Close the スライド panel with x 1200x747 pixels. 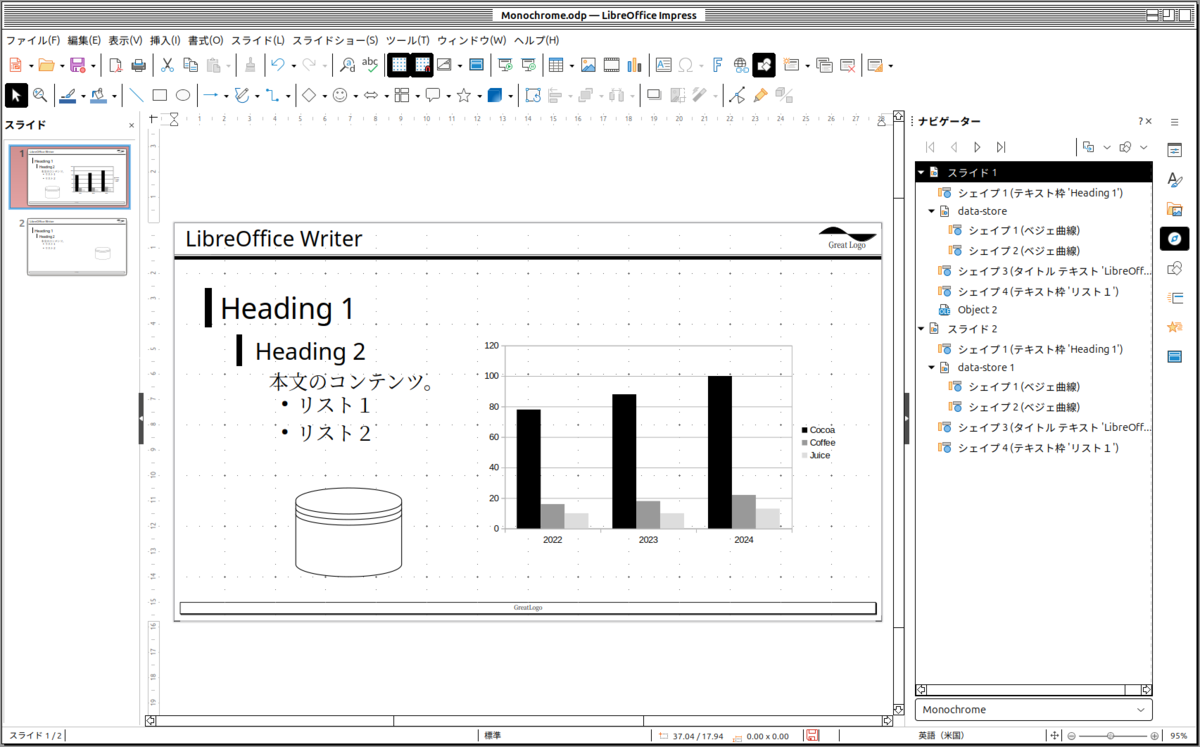[132, 125]
